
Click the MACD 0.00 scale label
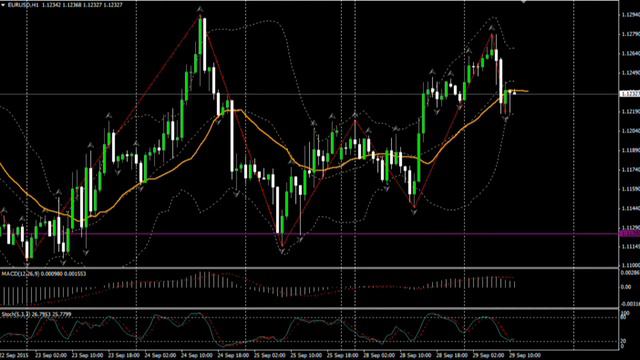pos(626,287)
